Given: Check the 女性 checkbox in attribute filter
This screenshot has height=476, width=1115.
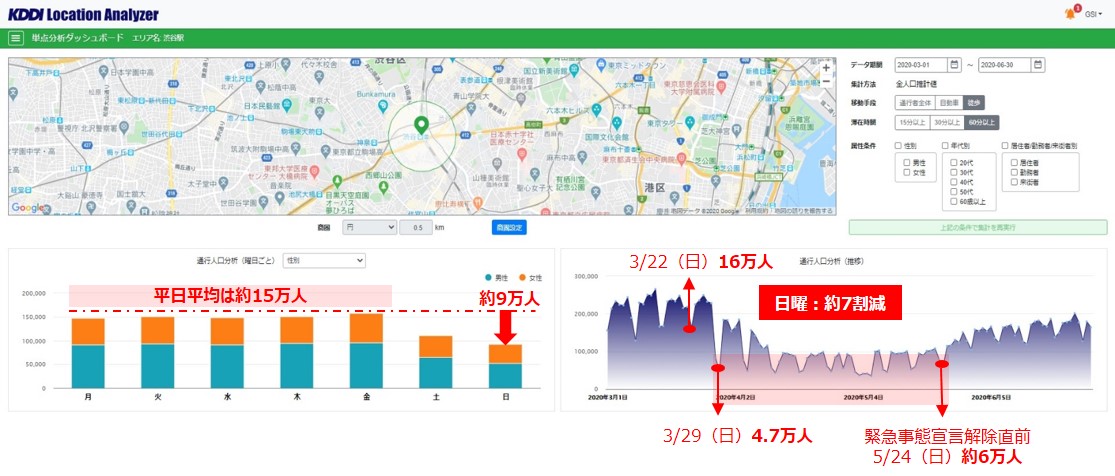Looking at the screenshot, I should [907, 172].
